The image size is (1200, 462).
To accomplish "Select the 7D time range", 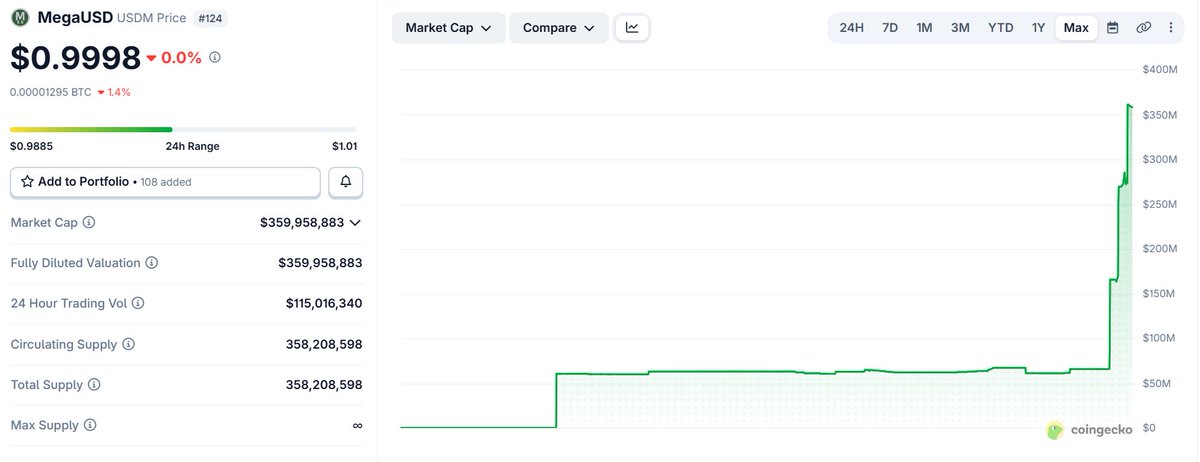I will point(890,27).
